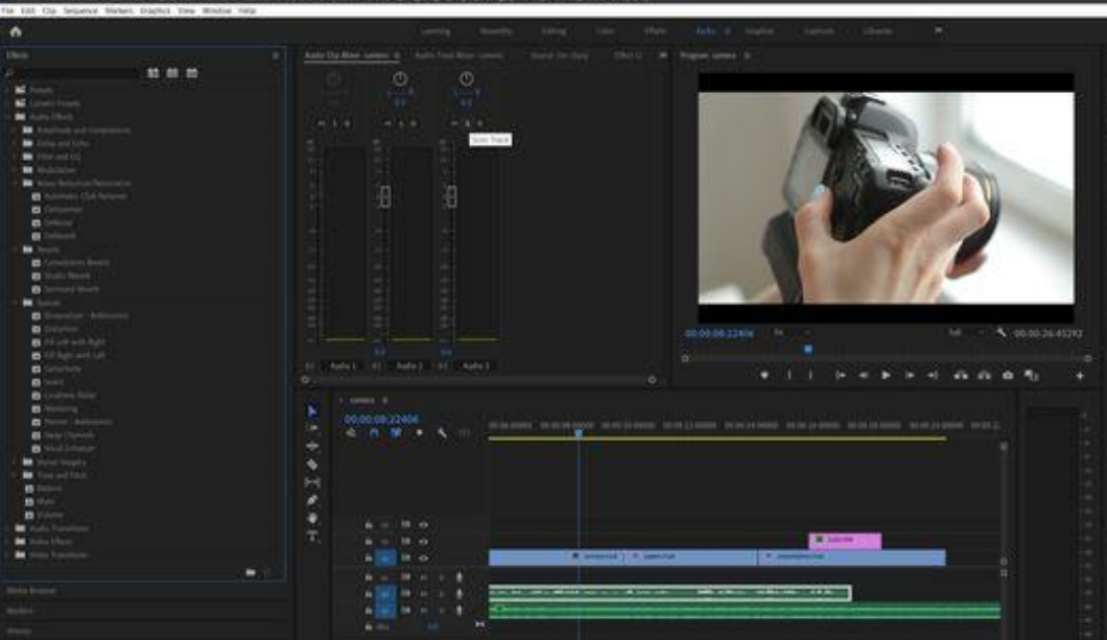Click the pink Subtitle clip in the timeline
The width and height of the screenshot is (1107, 640).
845,538
